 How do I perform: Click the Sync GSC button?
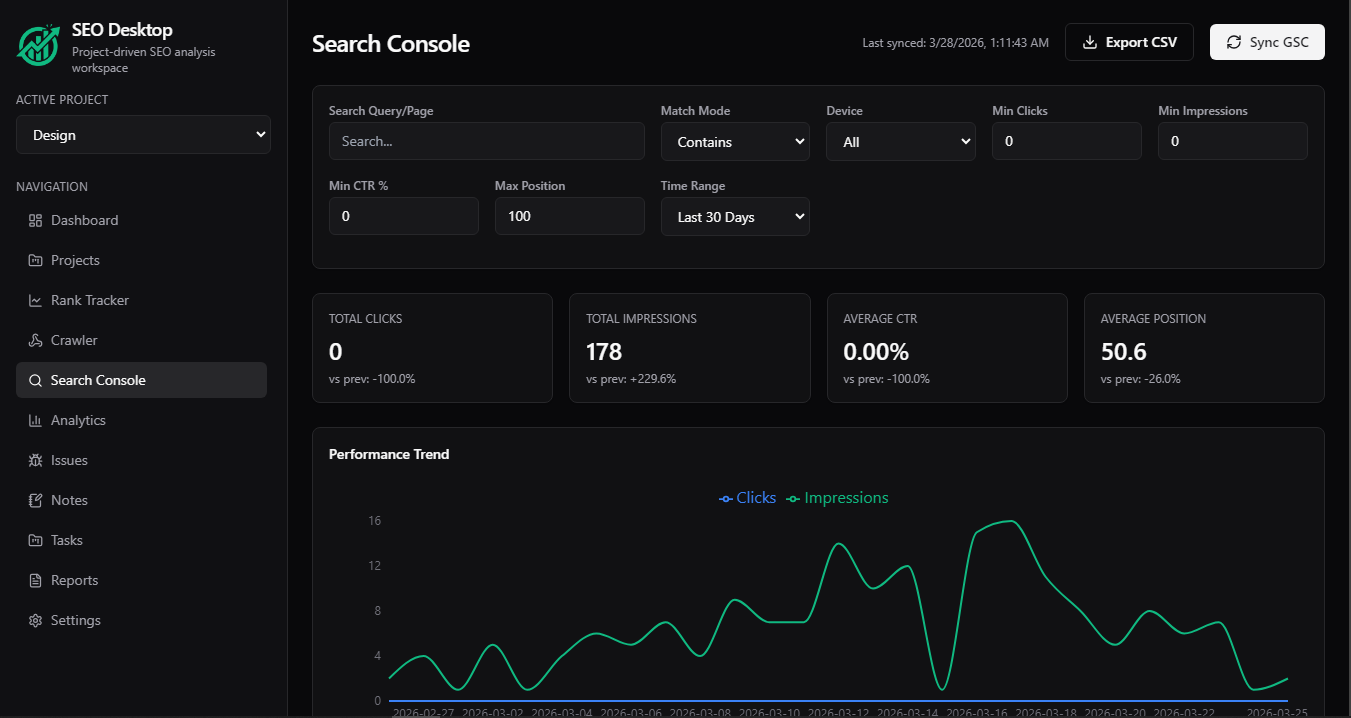tap(1267, 42)
